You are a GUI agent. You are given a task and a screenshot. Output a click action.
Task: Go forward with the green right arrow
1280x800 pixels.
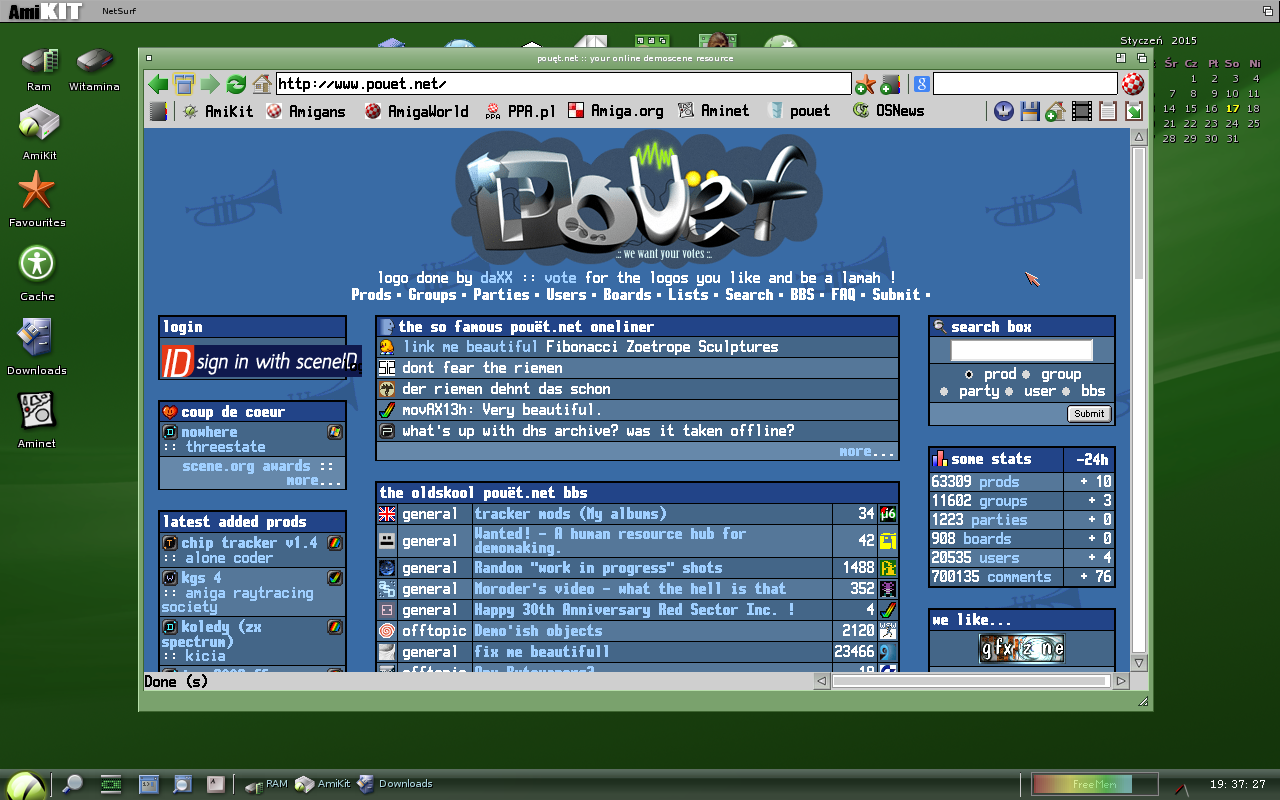(210, 84)
